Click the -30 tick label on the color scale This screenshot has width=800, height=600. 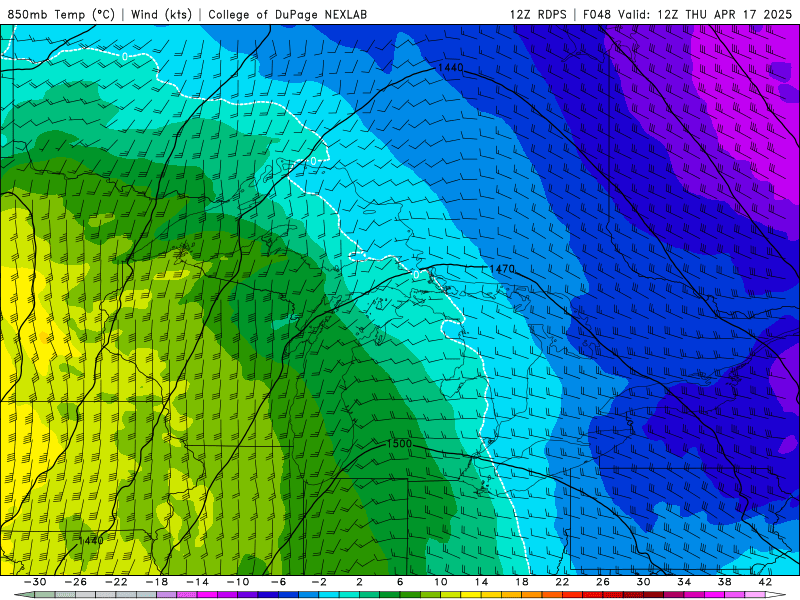tap(35, 582)
